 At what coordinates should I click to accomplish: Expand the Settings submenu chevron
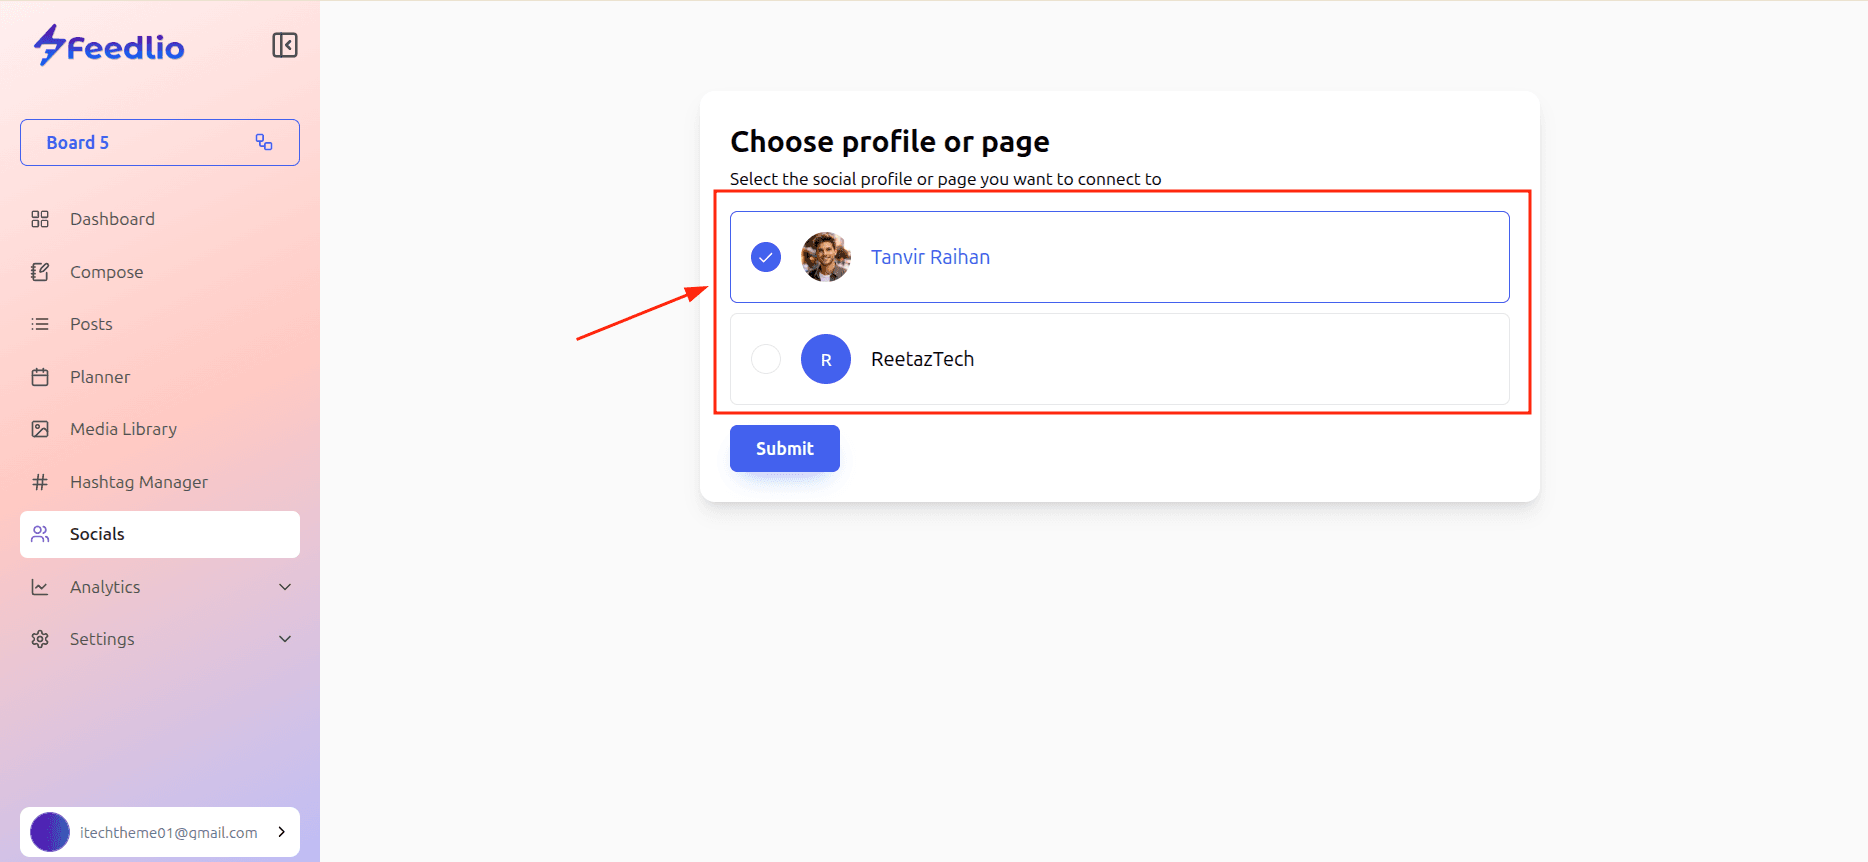coord(285,639)
